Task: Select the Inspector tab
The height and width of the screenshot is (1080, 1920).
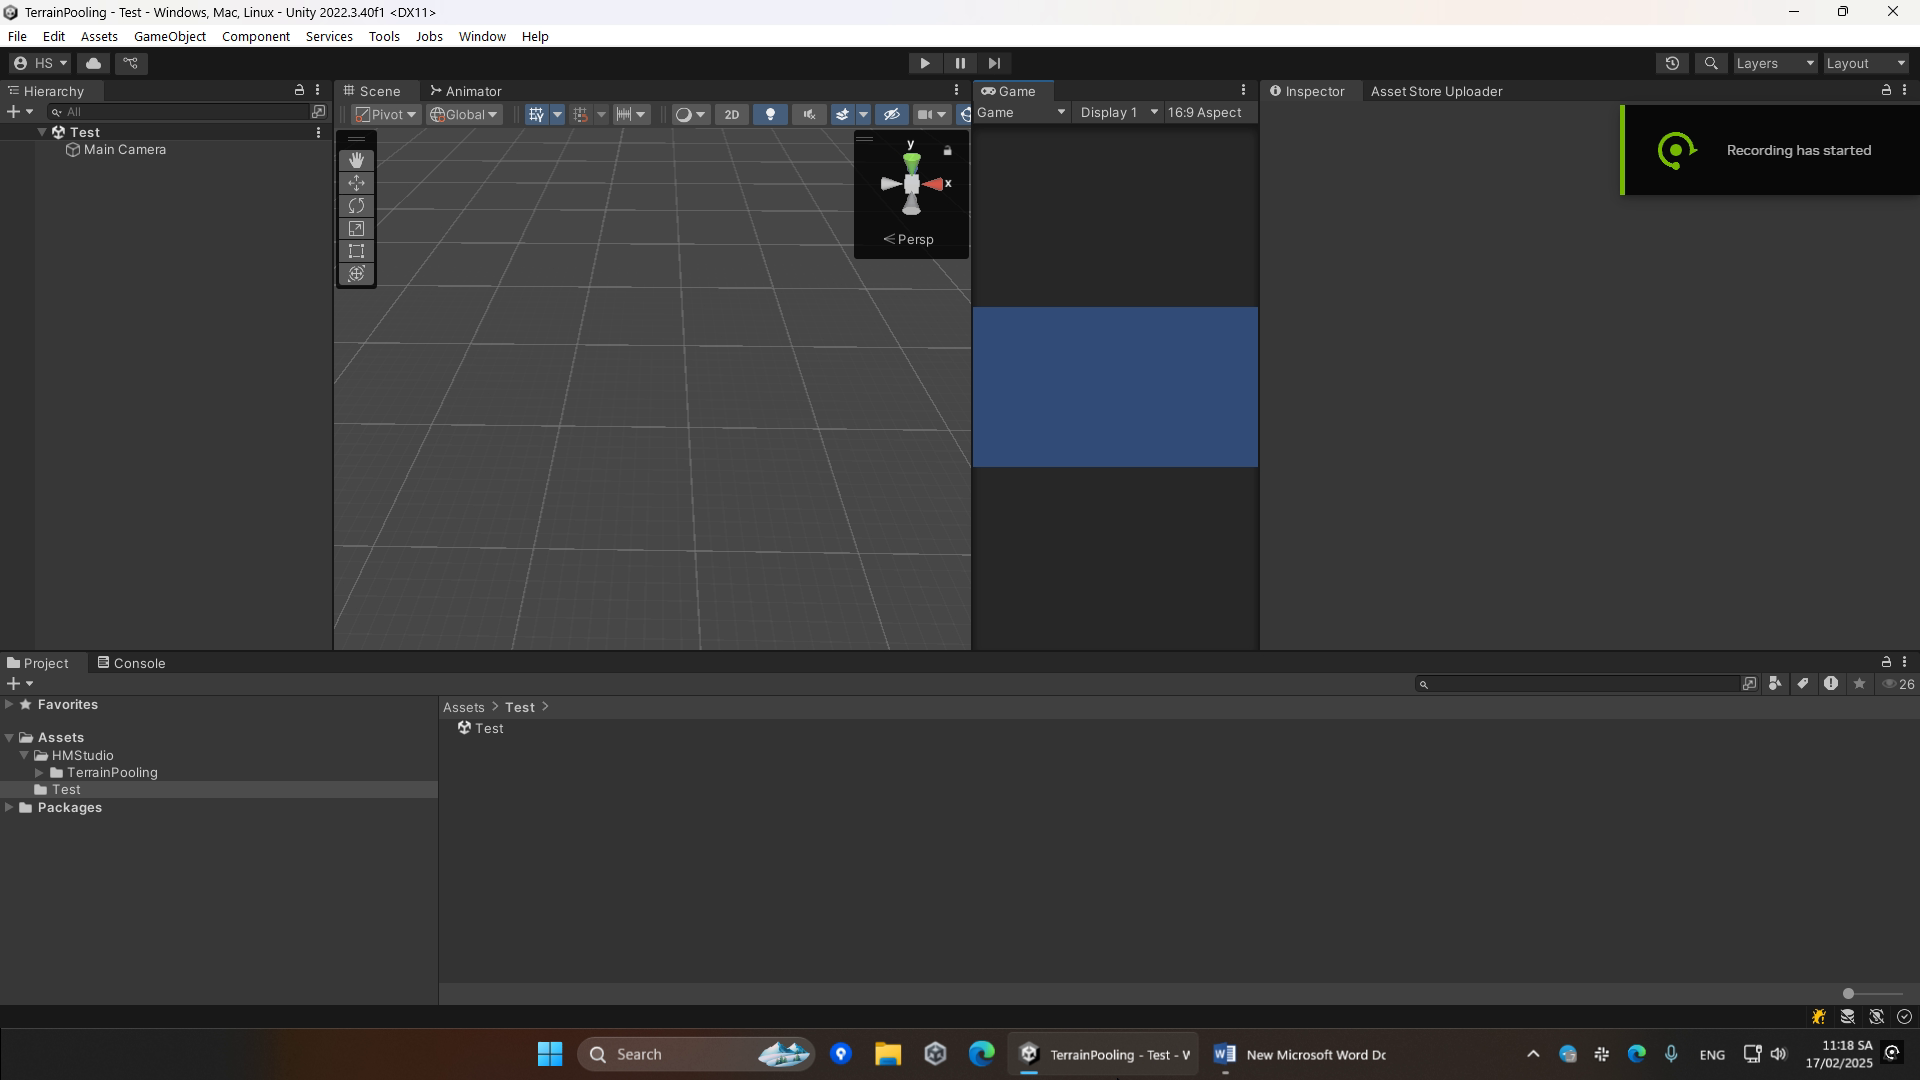Action: click(1308, 91)
